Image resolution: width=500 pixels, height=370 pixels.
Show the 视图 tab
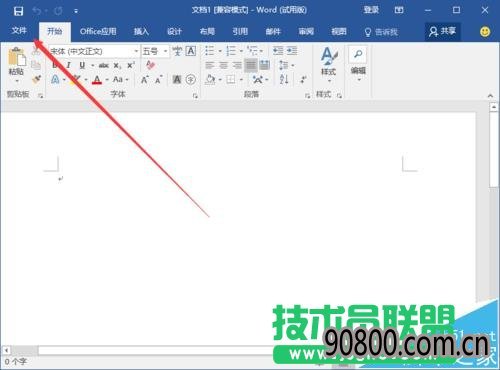click(339, 31)
